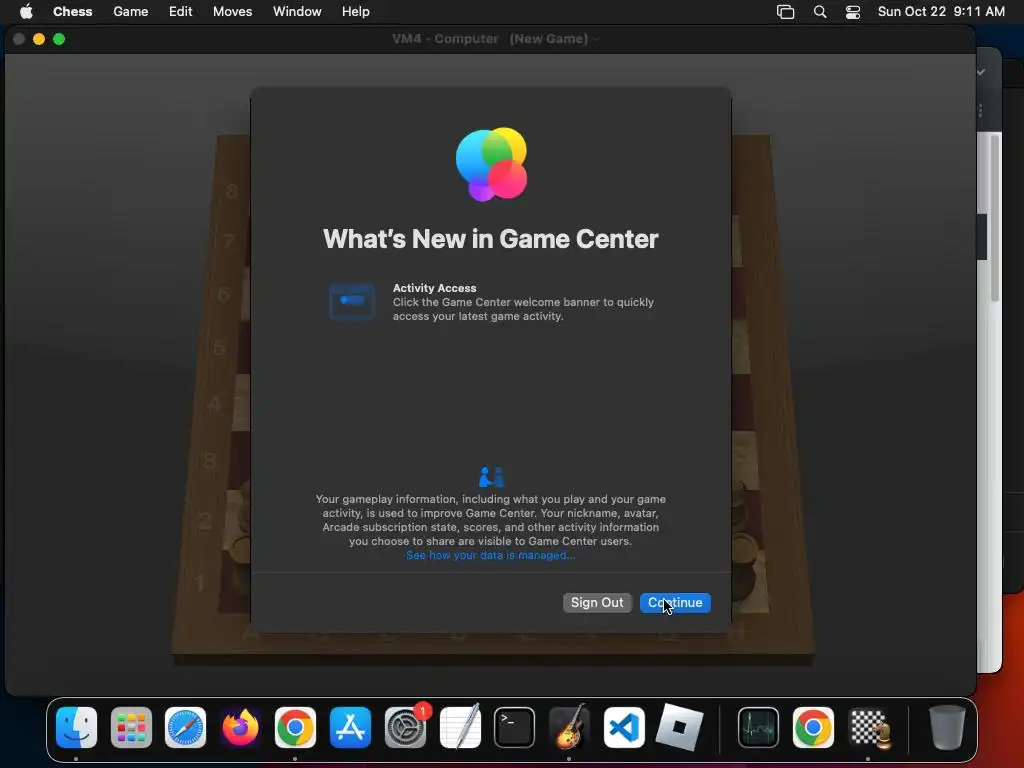This screenshot has width=1024, height=768.
Task: Open TextEdit from the Dock
Action: coord(460,727)
